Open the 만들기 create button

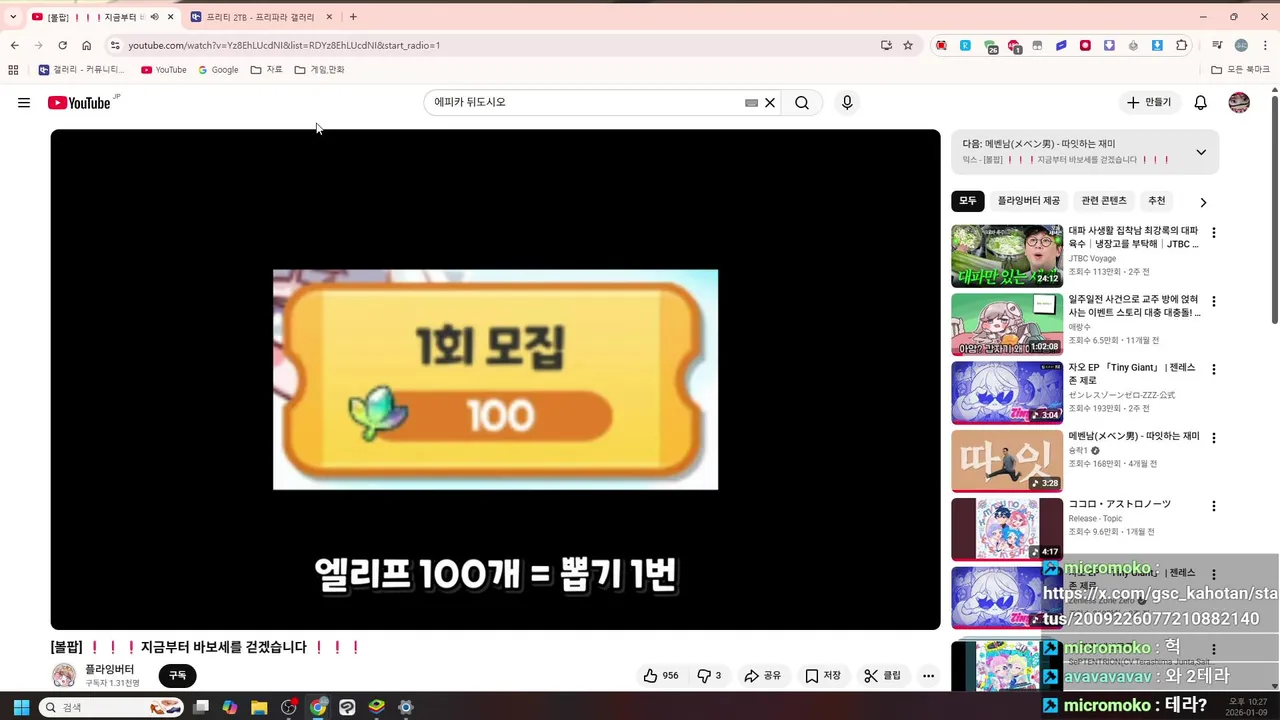pos(1149,102)
